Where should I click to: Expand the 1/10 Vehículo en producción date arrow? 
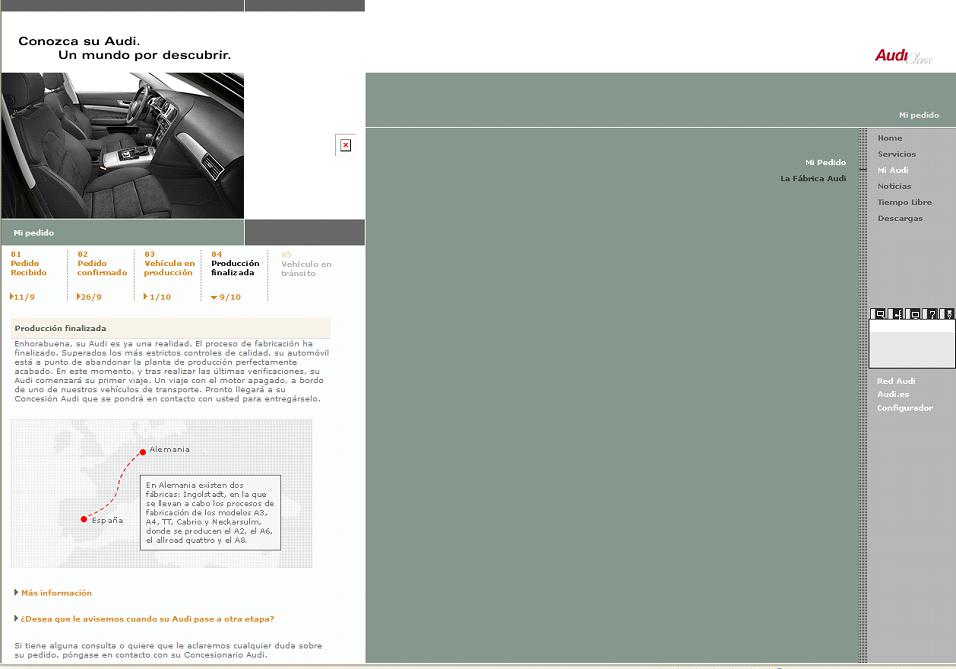click(x=145, y=296)
